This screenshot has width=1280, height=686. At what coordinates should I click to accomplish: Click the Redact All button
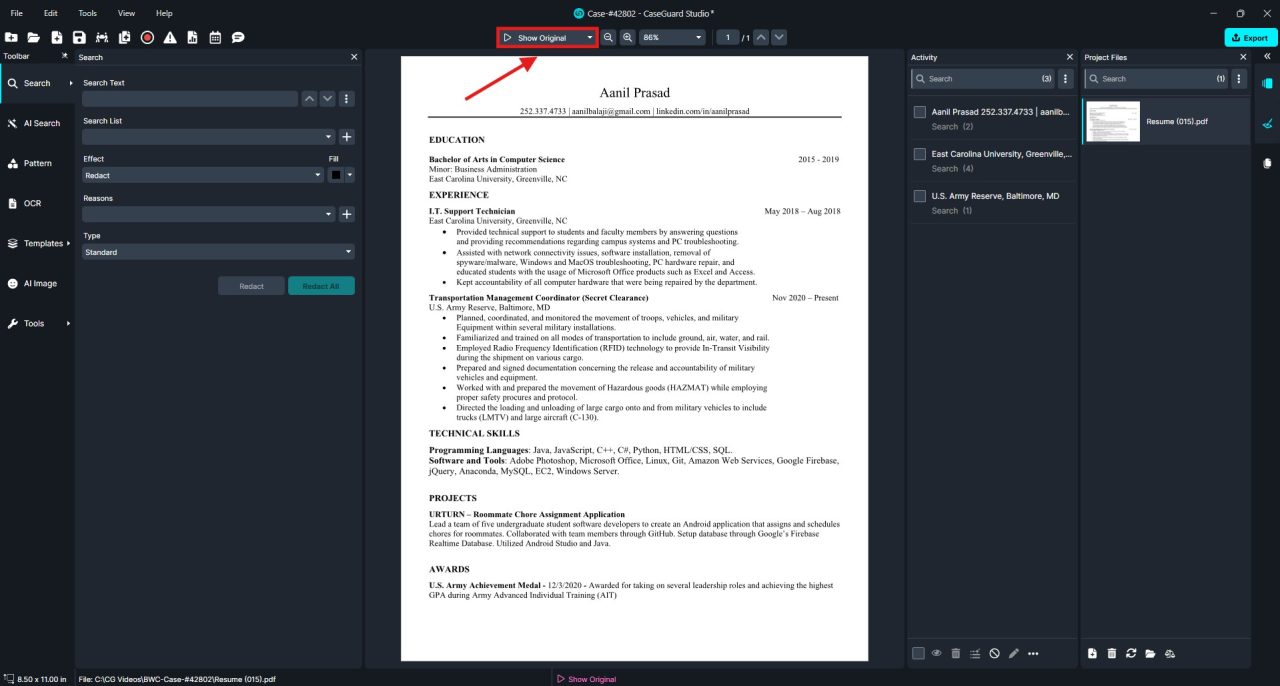pos(321,286)
